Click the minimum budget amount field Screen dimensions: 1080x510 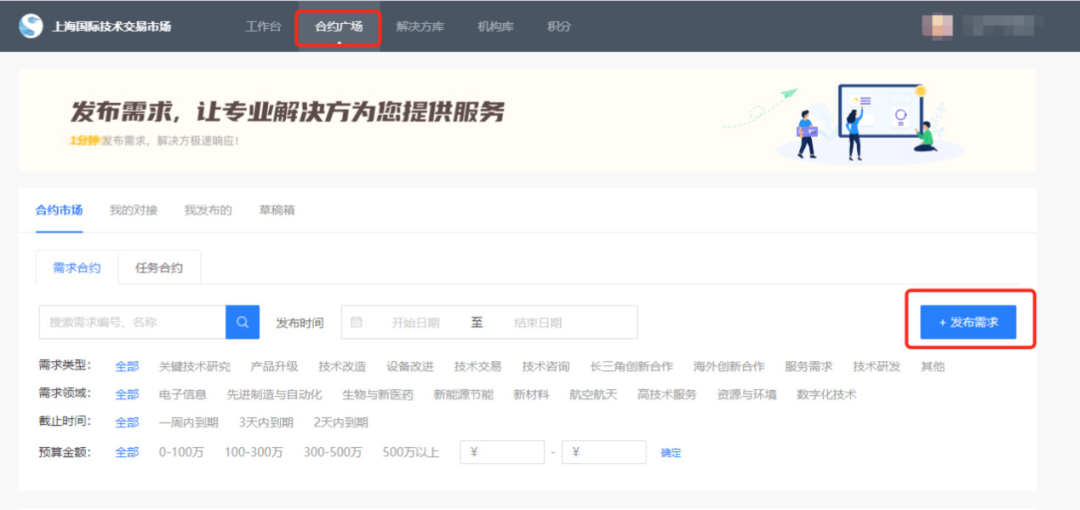tap(503, 452)
